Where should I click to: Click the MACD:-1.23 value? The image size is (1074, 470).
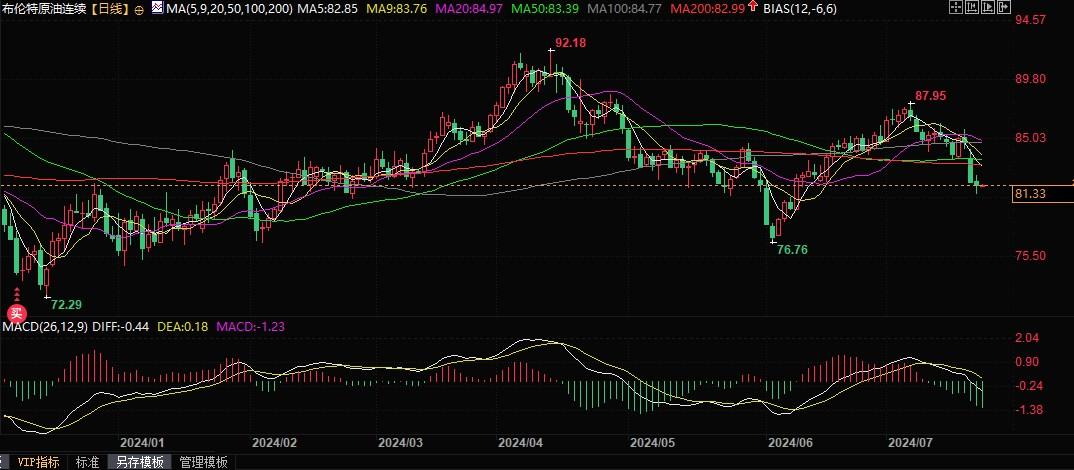tap(250, 327)
